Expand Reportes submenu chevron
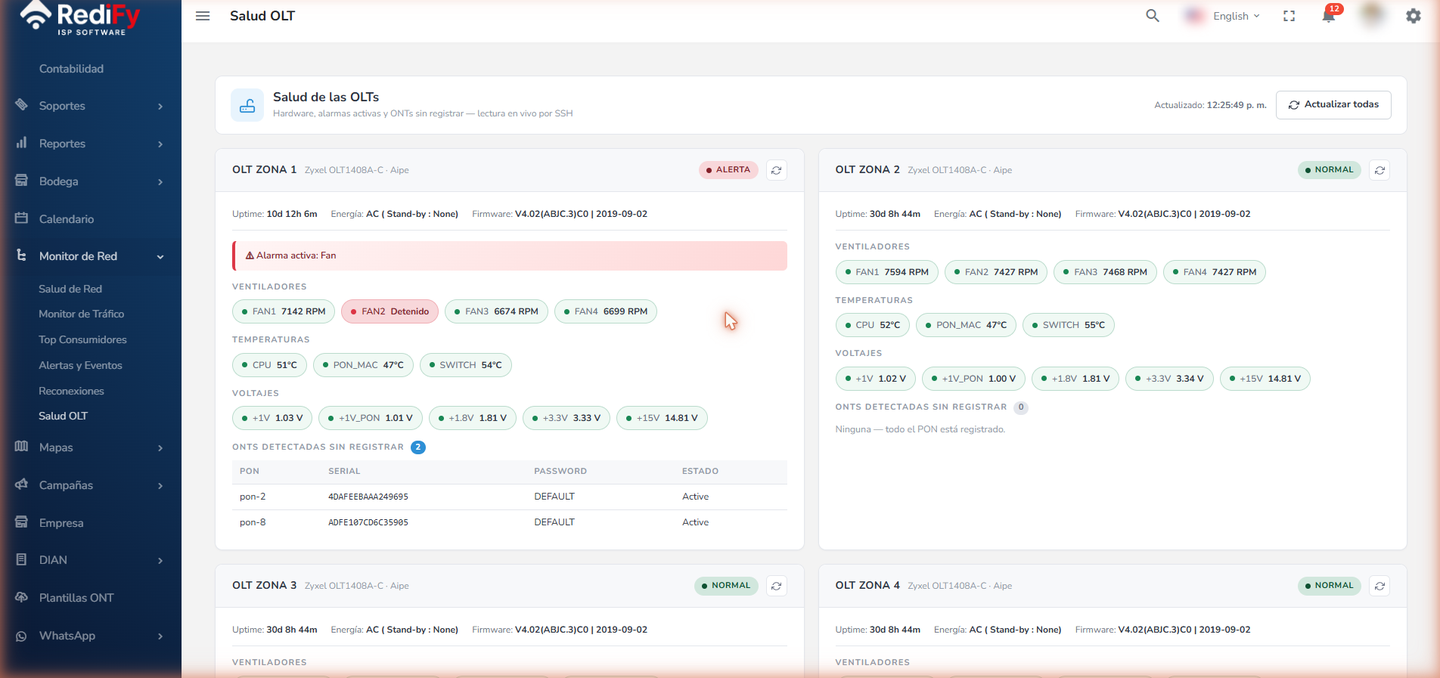 click(x=160, y=144)
